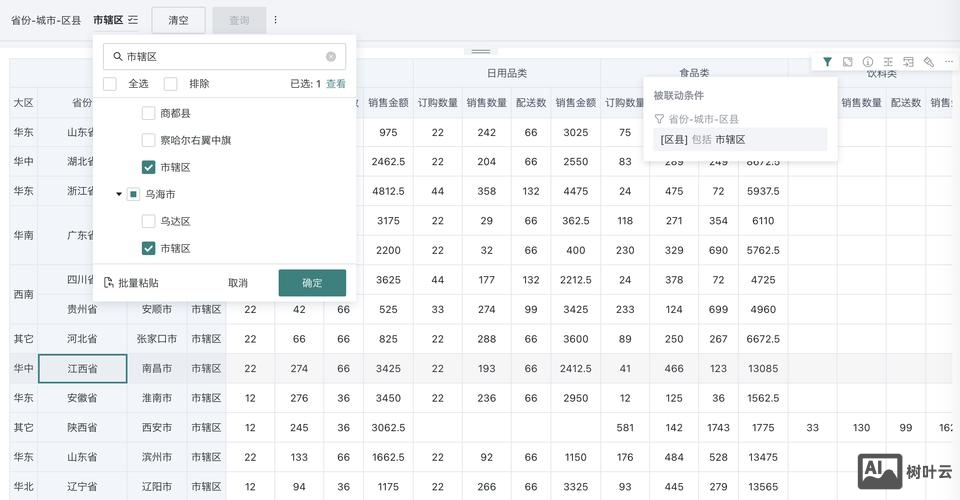Image resolution: width=960 pixels, height=500 pixels.
Task: Uncheck 市辖区 checkbox below 察哈尔右翼中旗
Action: [148, 167]
